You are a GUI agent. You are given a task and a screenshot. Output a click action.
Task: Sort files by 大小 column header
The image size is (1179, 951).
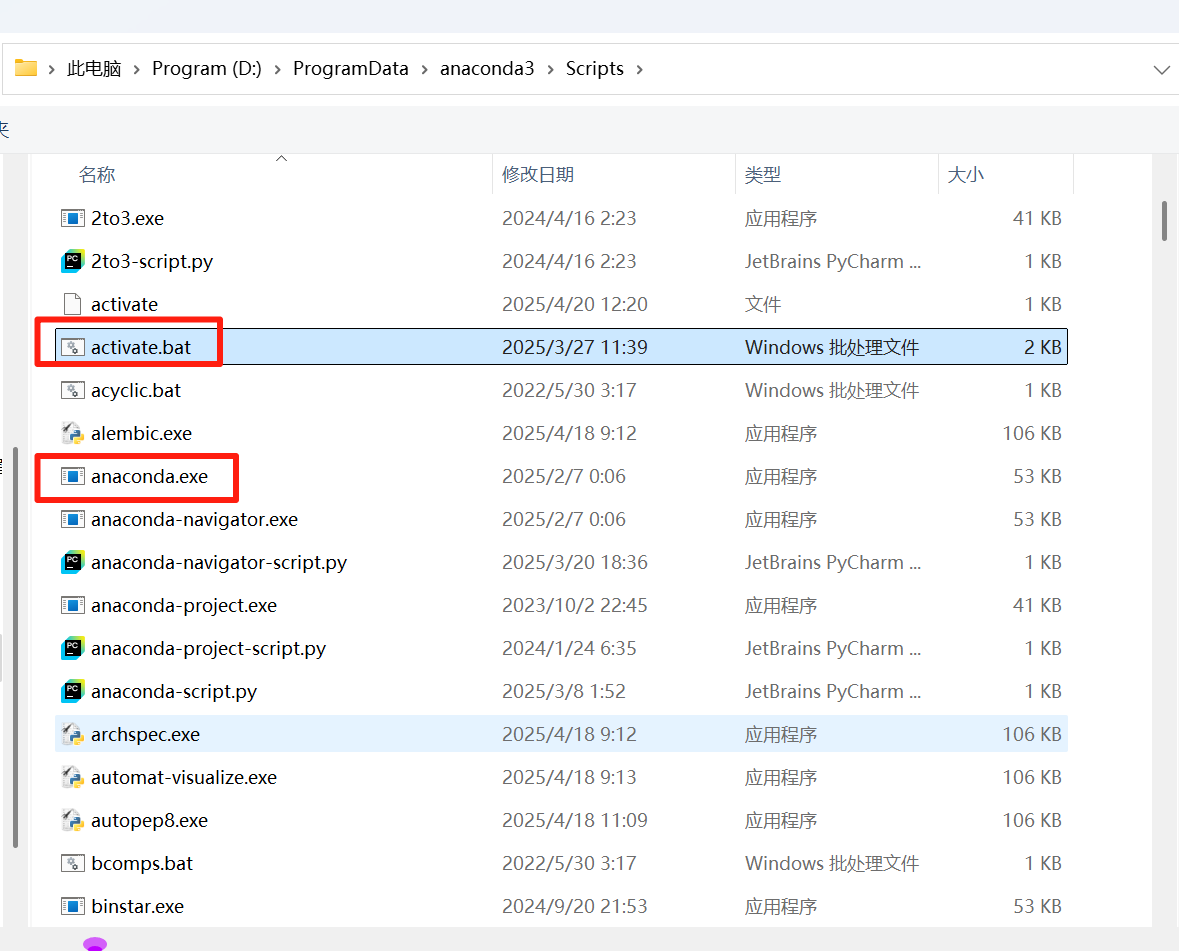coord(965,174)
